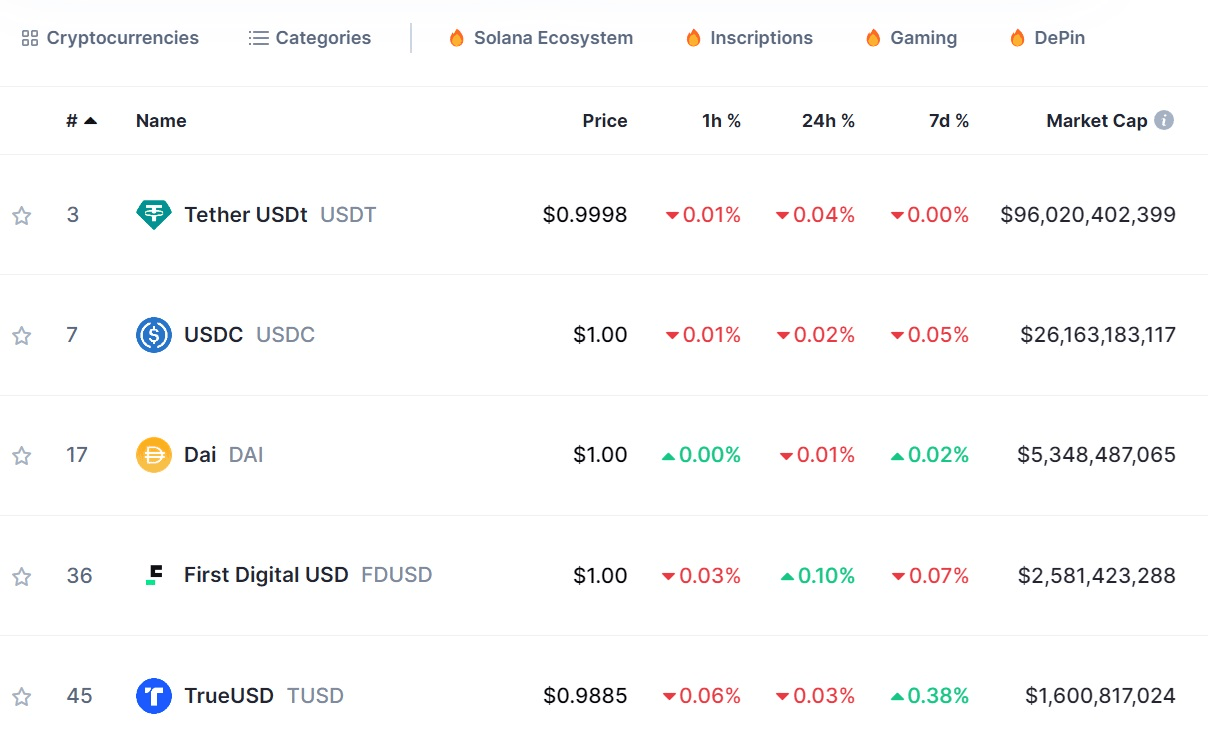
Task: Star the TrueUSD row
Action: 21,696
